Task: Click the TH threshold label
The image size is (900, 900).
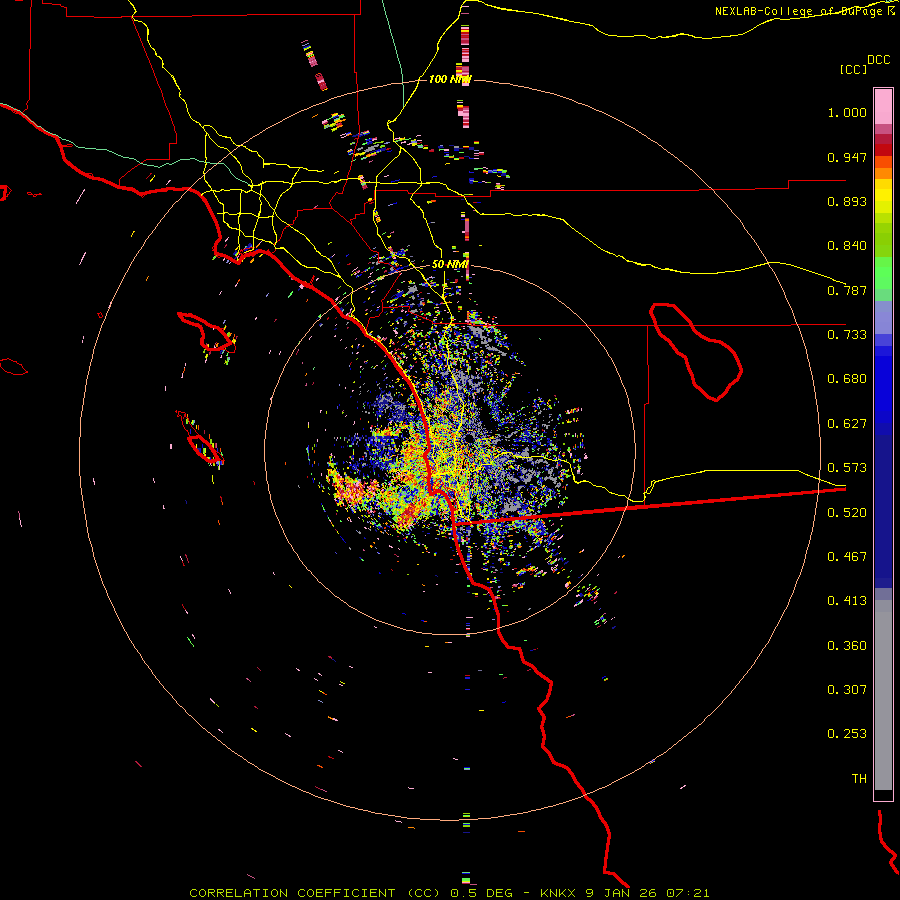Action: tap(859, 779)
